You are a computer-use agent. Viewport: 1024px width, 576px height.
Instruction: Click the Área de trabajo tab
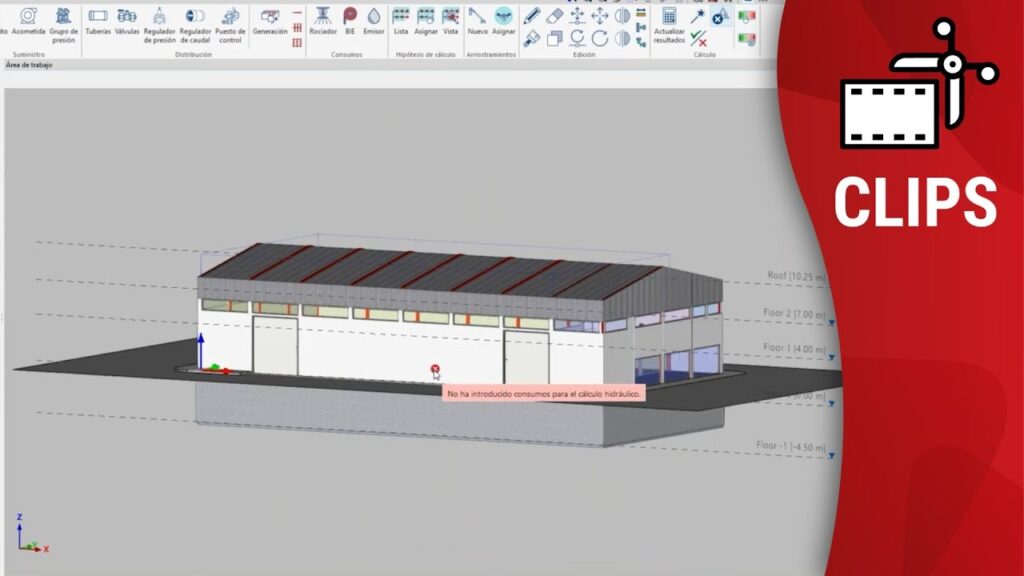click(x=29, y=64)
